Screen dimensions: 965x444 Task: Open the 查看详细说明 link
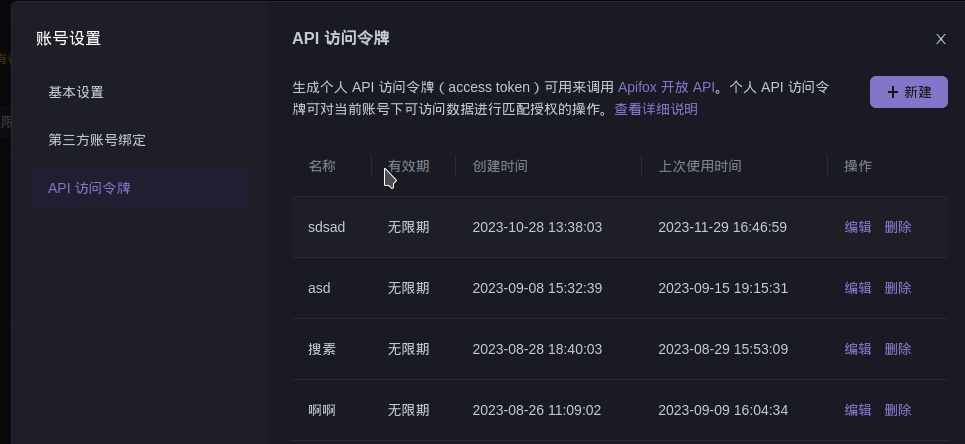[656, 110]
